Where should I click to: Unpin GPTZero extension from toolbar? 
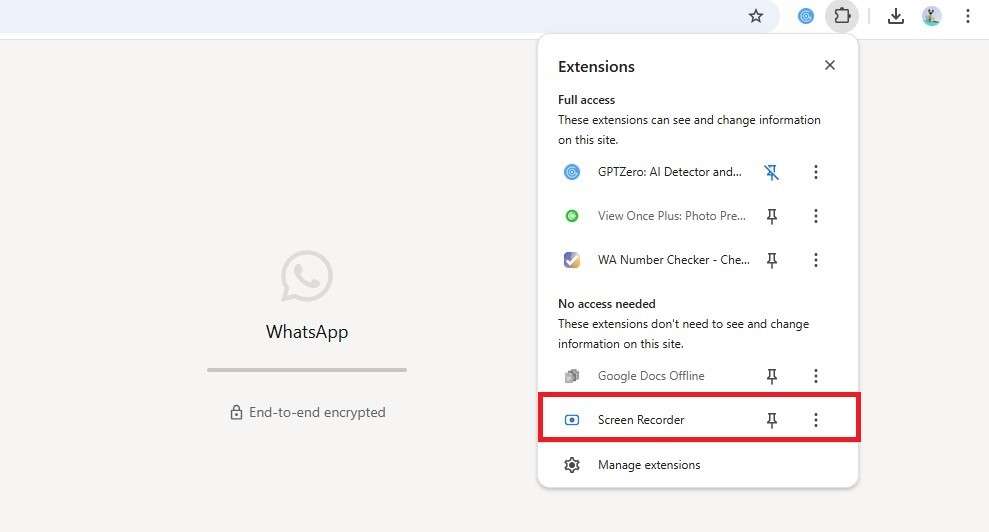[x=771, y=172]
